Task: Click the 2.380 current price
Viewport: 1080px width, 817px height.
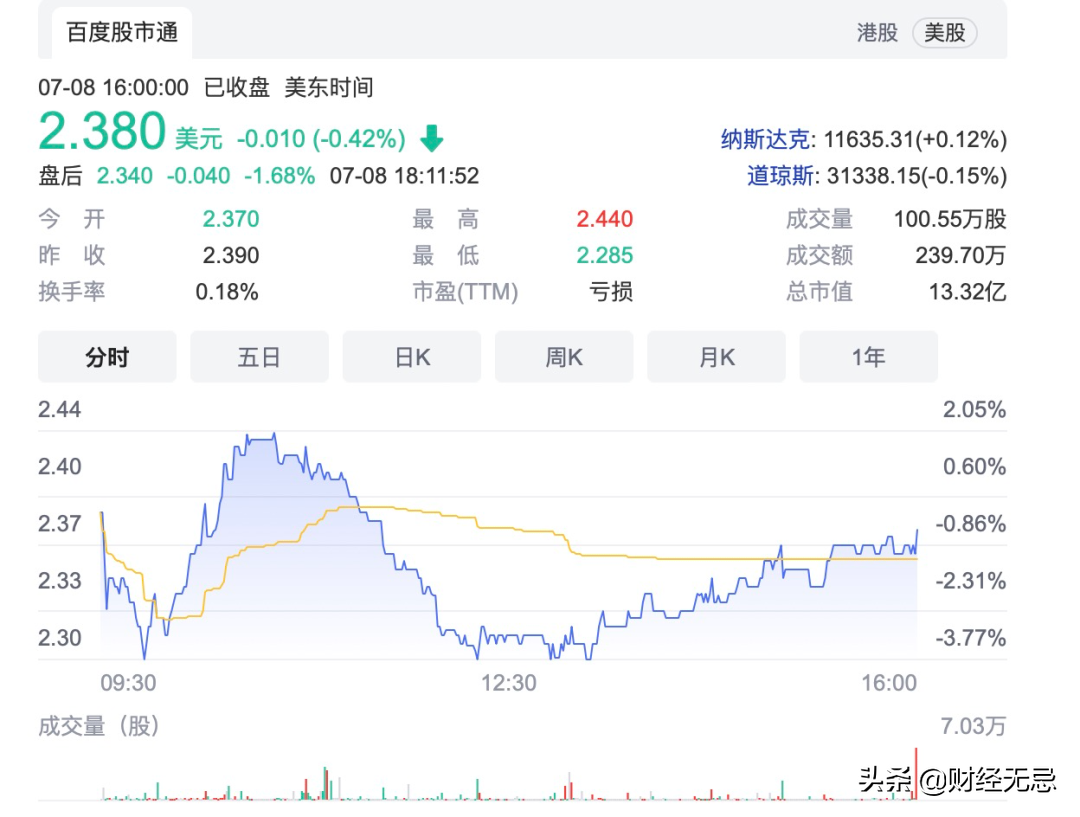Action: click(x=102, y=132)
